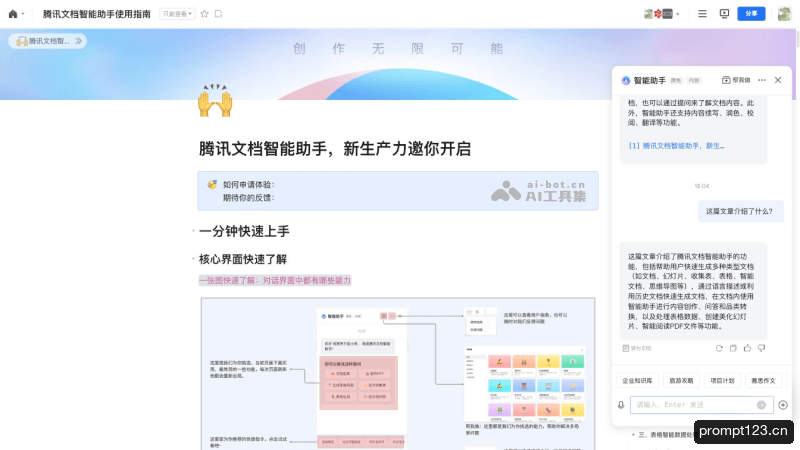Open the dropdown arrow beside the home icon
800x450 pixels.
23,14
